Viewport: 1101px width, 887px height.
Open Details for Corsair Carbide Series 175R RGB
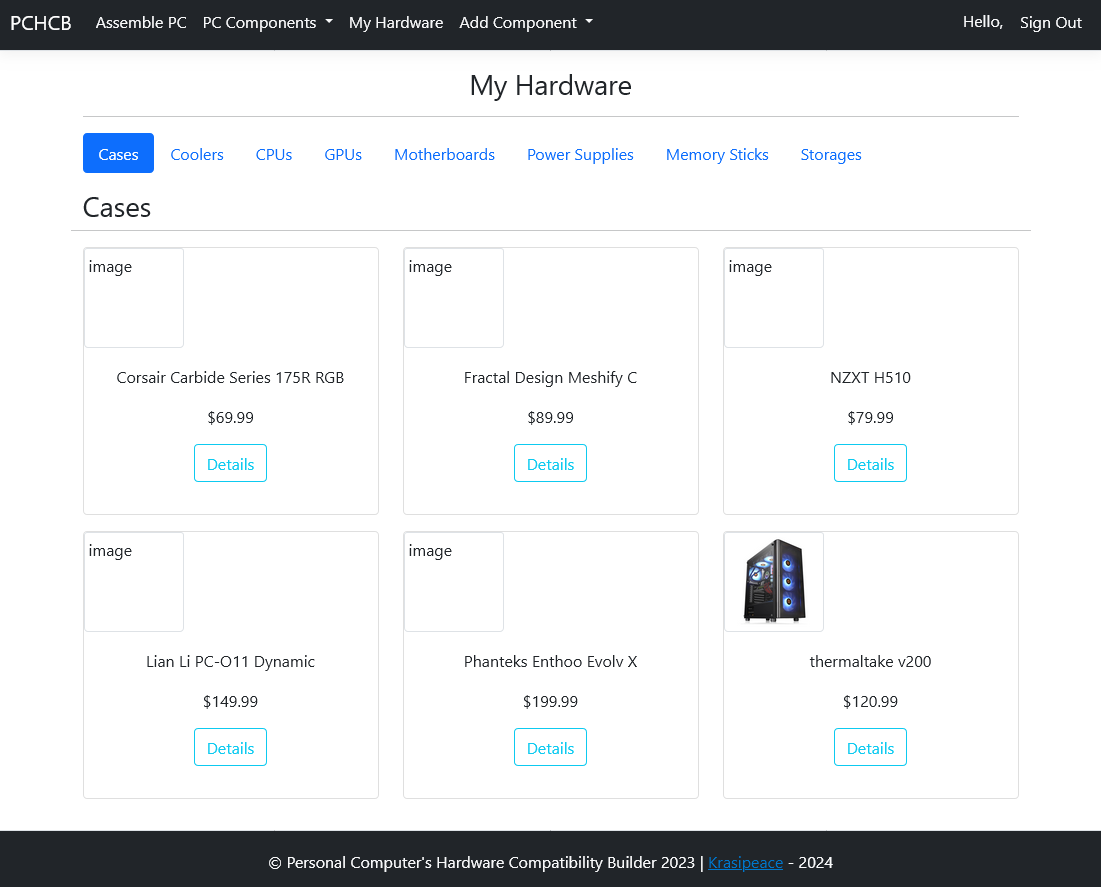point(230,464)
